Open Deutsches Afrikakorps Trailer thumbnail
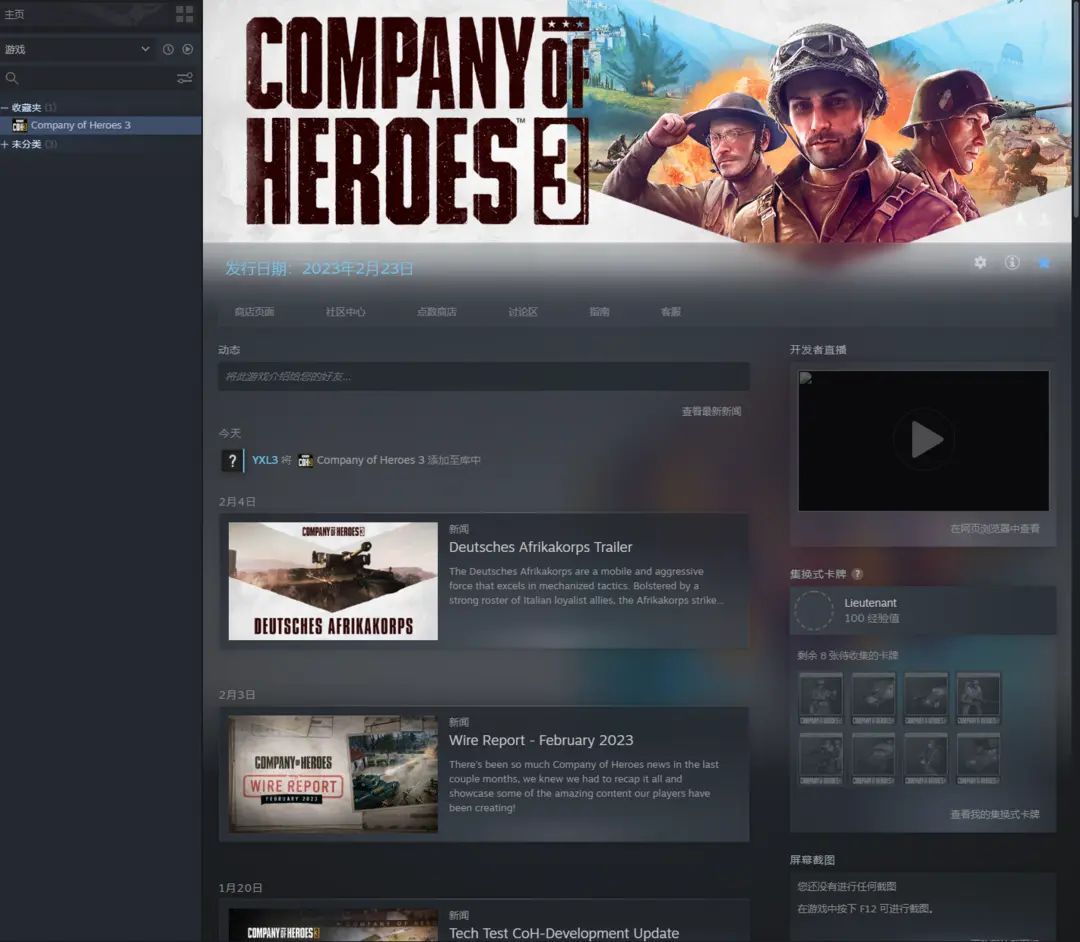 (333, 581)
